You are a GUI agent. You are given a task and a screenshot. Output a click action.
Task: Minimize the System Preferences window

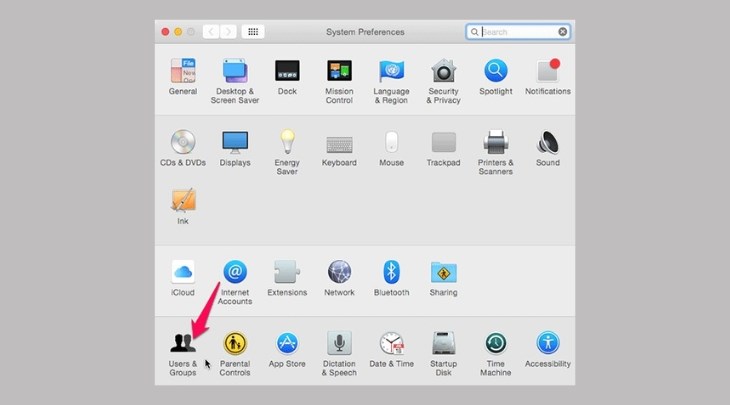178,32
